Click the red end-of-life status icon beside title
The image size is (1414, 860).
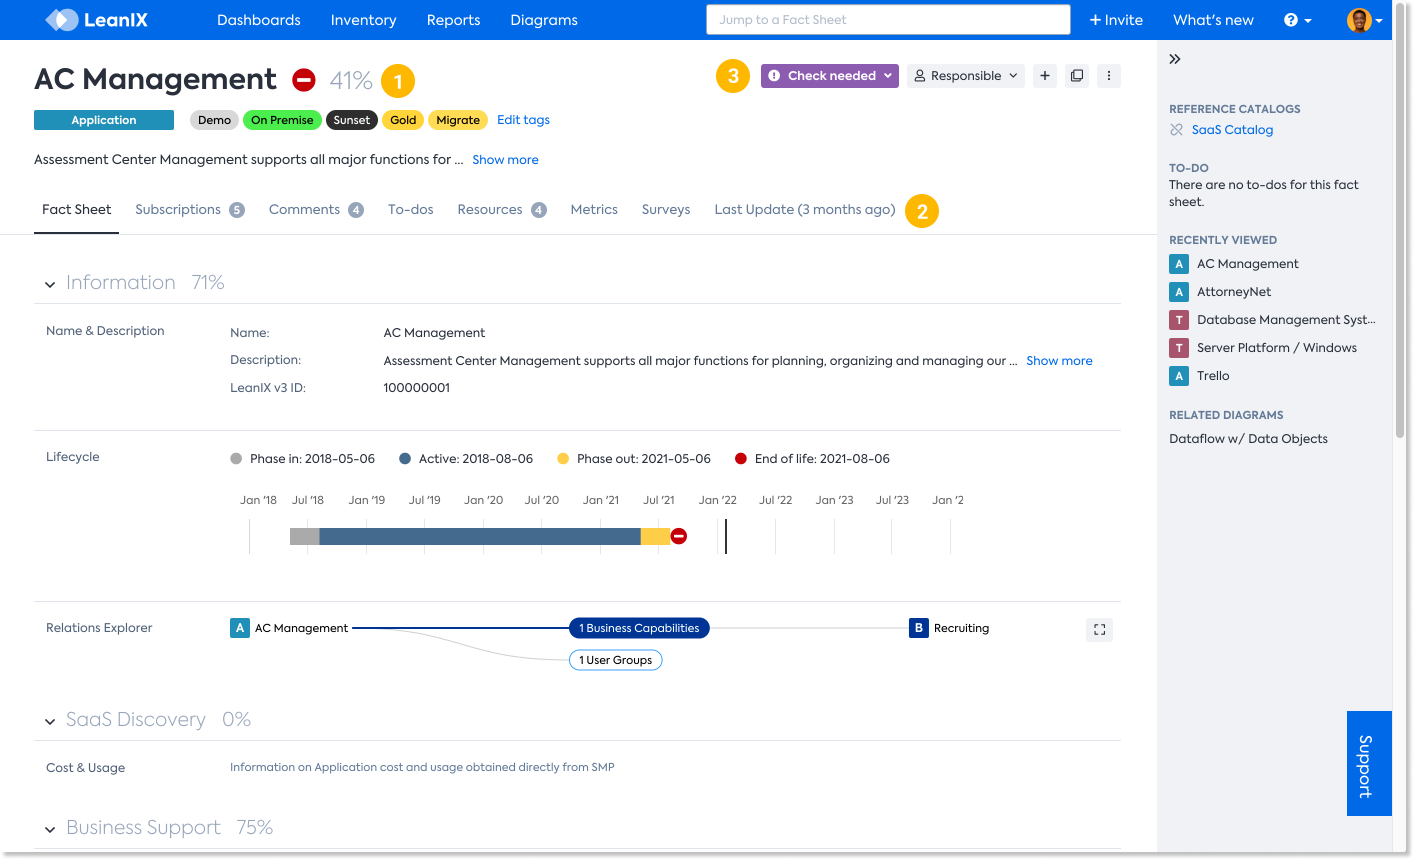pyautogui.click(x=304, y=80)
